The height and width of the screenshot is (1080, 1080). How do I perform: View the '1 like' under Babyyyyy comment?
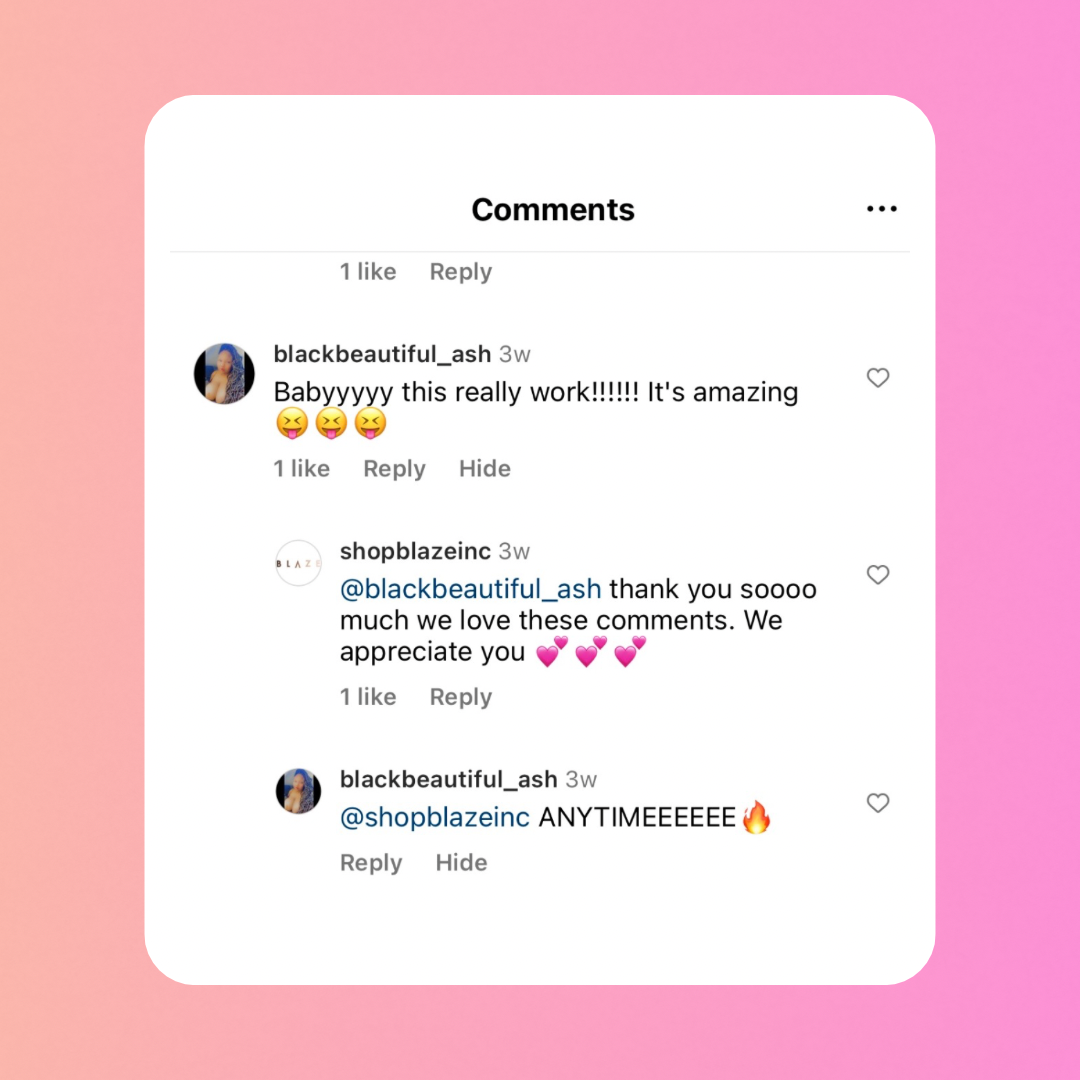click(x=302, y=469)
